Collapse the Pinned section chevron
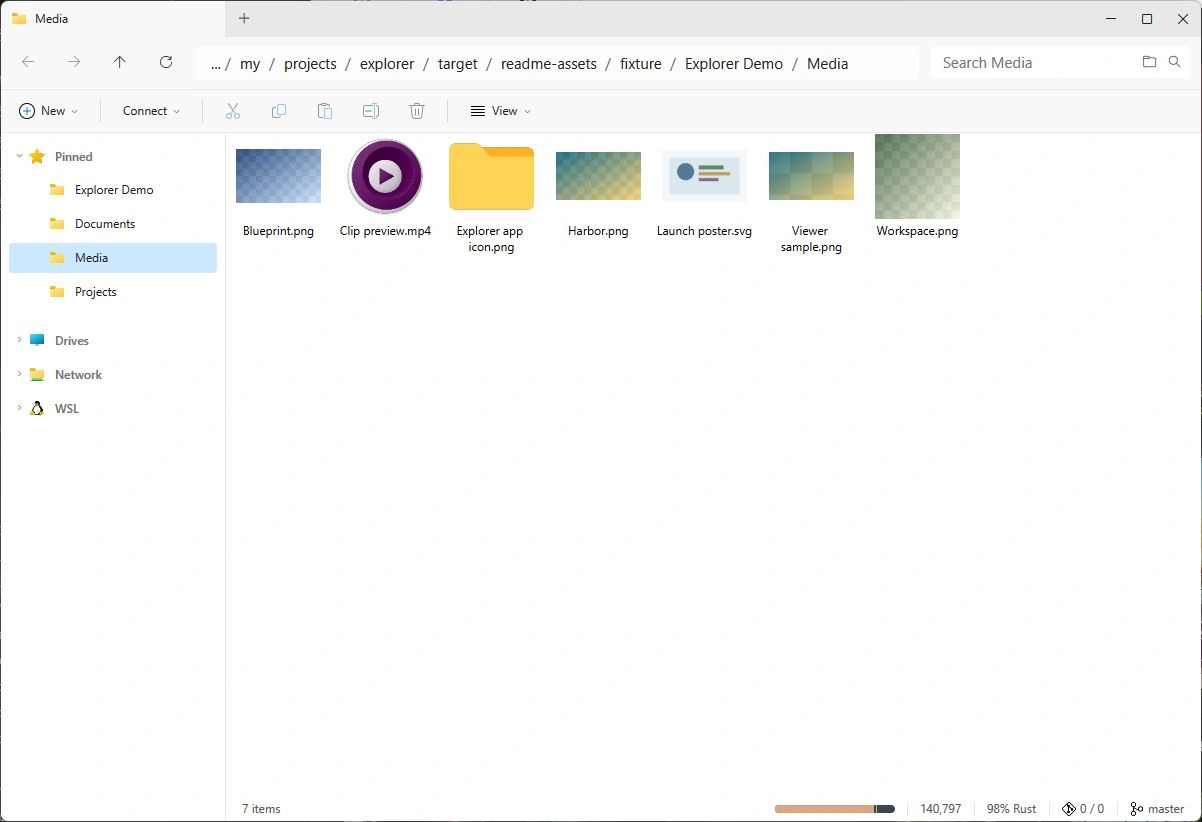 coord(19,156)
